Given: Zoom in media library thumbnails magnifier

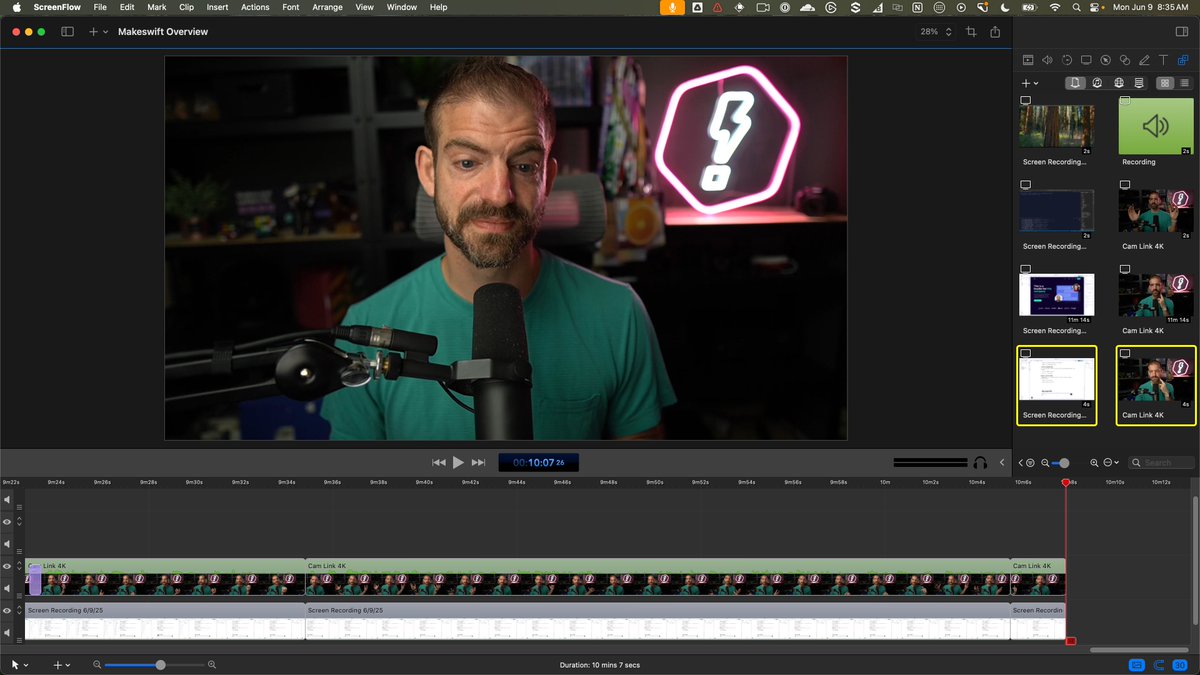Looking at the screenshot, I should point(1094,463).
